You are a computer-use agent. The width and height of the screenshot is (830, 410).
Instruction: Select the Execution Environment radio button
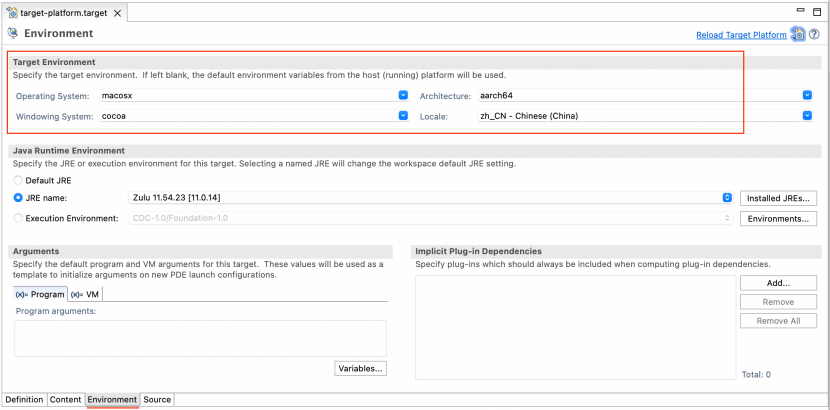pos(19,218)
